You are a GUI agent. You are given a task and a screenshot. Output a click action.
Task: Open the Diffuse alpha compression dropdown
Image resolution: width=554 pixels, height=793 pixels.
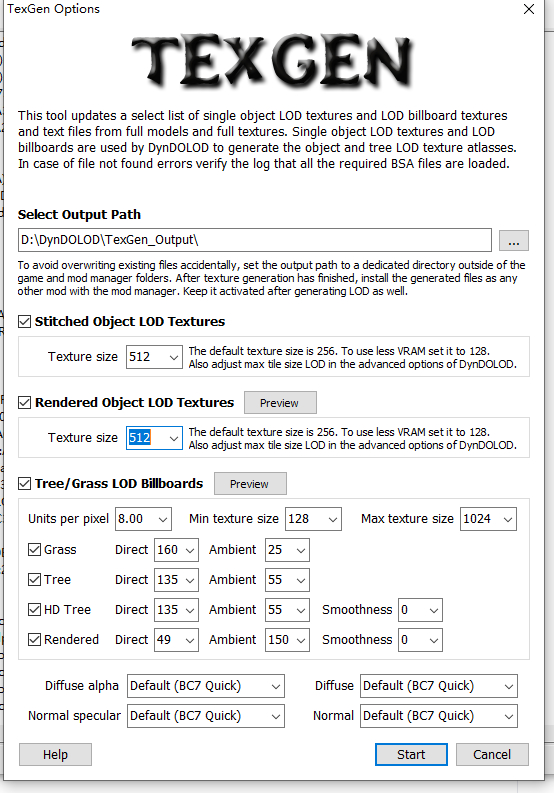(206, 686)
